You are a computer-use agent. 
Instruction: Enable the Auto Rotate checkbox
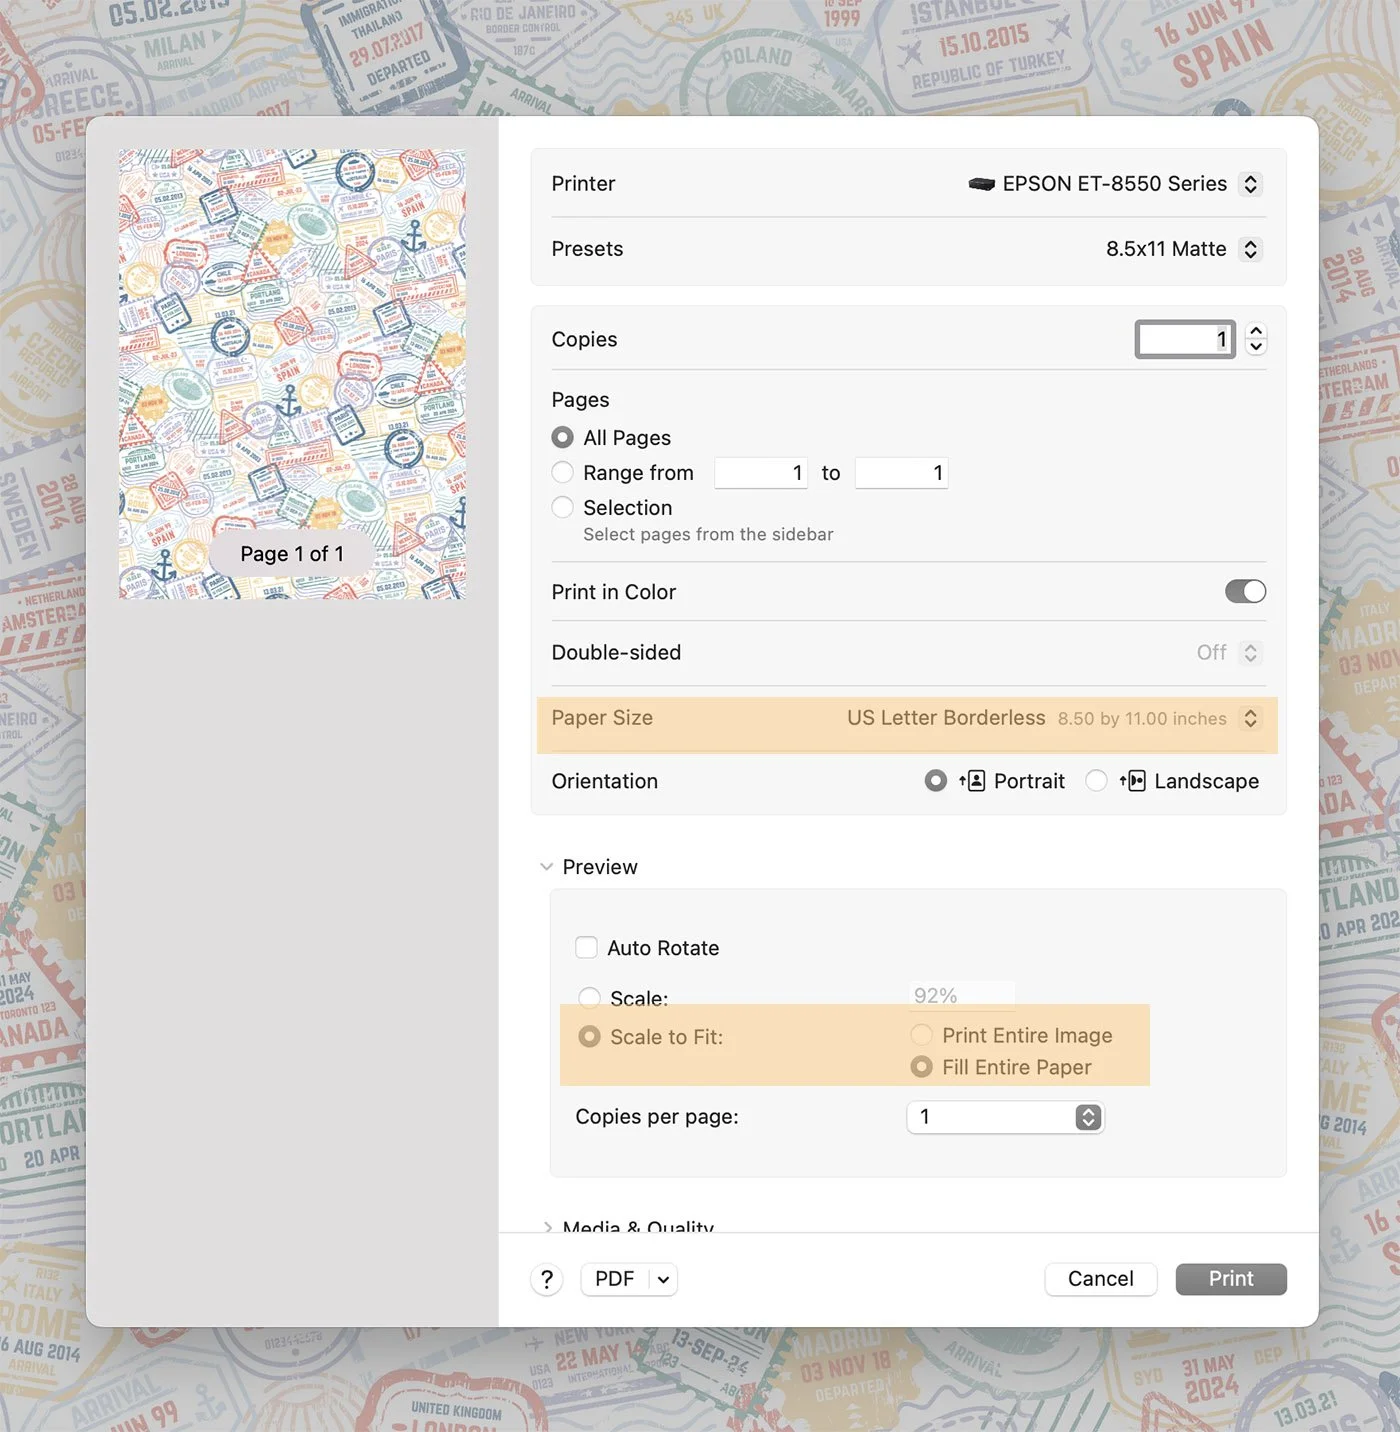tap(587, 948)
